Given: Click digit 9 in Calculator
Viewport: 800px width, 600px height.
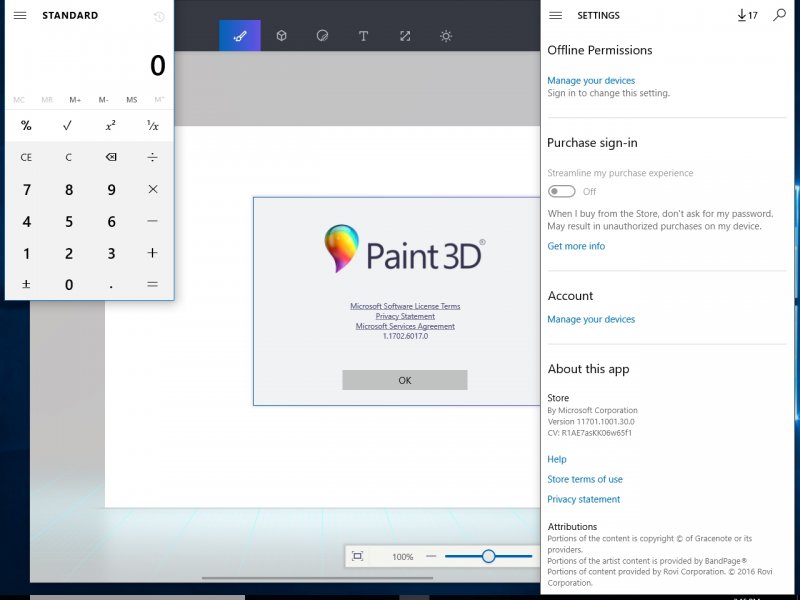Looking at the screenshot, I should 111,189.
